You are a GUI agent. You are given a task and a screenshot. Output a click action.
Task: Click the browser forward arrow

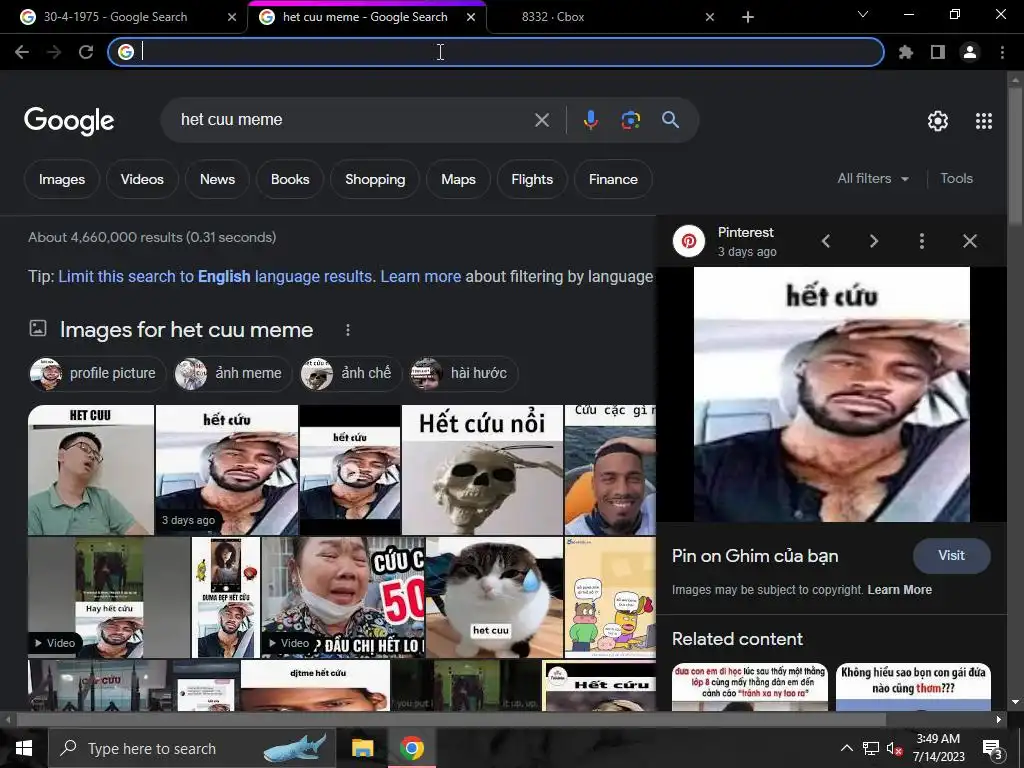pos(54,52)
